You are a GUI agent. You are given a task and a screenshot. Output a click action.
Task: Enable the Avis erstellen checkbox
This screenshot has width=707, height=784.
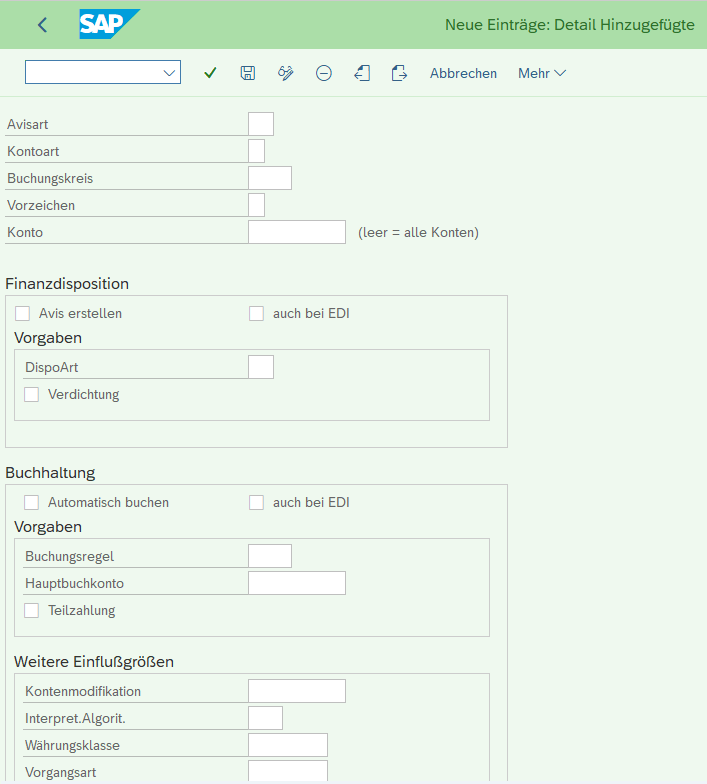pyautogui.click(x=23, y=314)
